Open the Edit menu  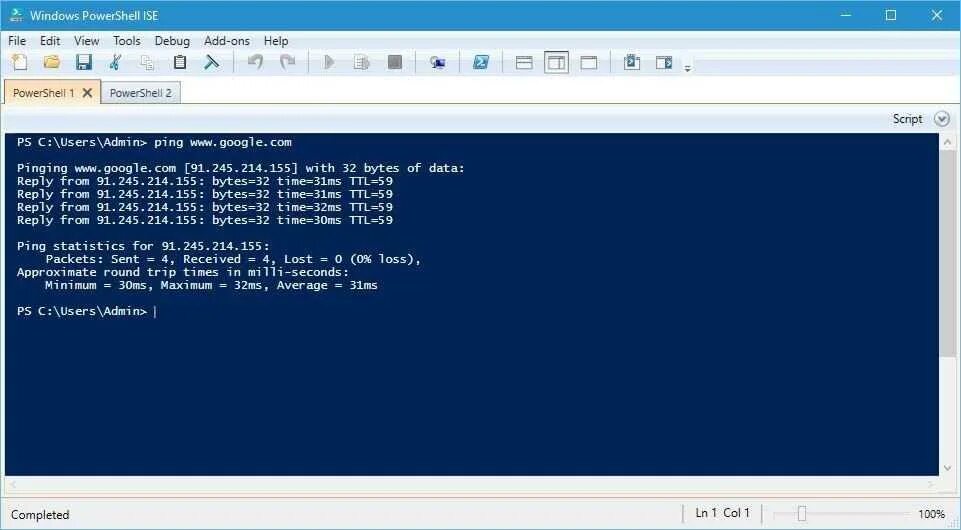coord(50,41)
